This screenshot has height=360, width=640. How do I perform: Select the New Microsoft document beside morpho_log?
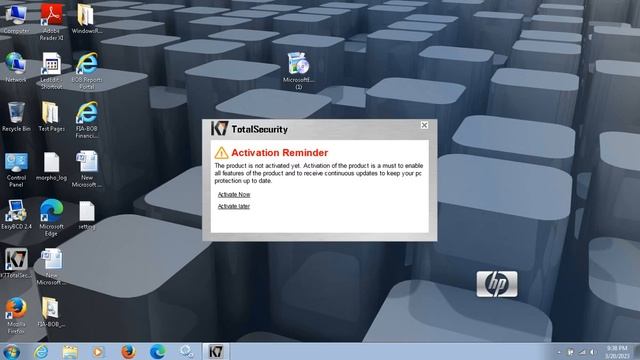click(87, 170)
